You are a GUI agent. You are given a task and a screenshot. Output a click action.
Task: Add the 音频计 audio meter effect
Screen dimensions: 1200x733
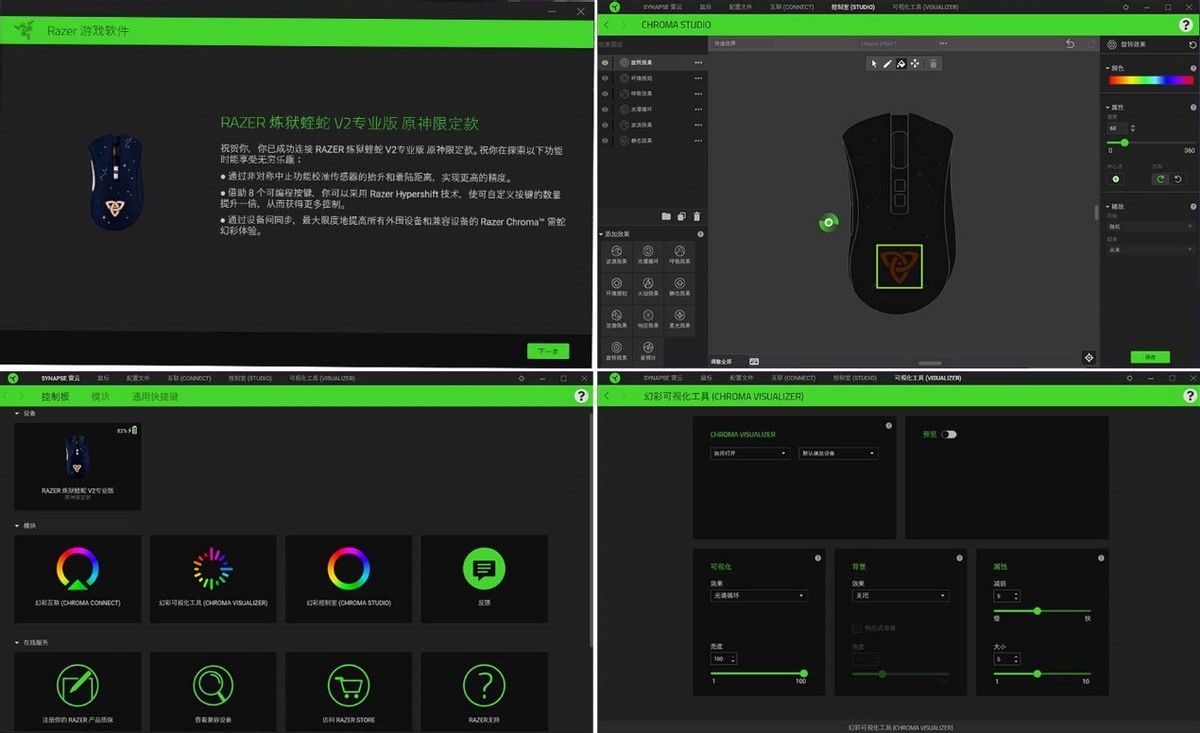pyautogui.click(x=648, y=351)
